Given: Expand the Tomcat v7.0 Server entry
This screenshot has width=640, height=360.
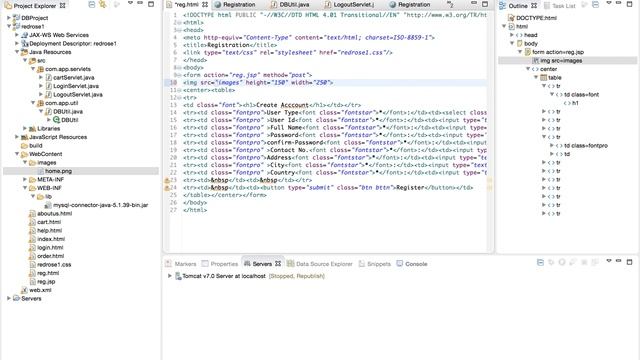Looking at the screenshot, I should 169,276.
